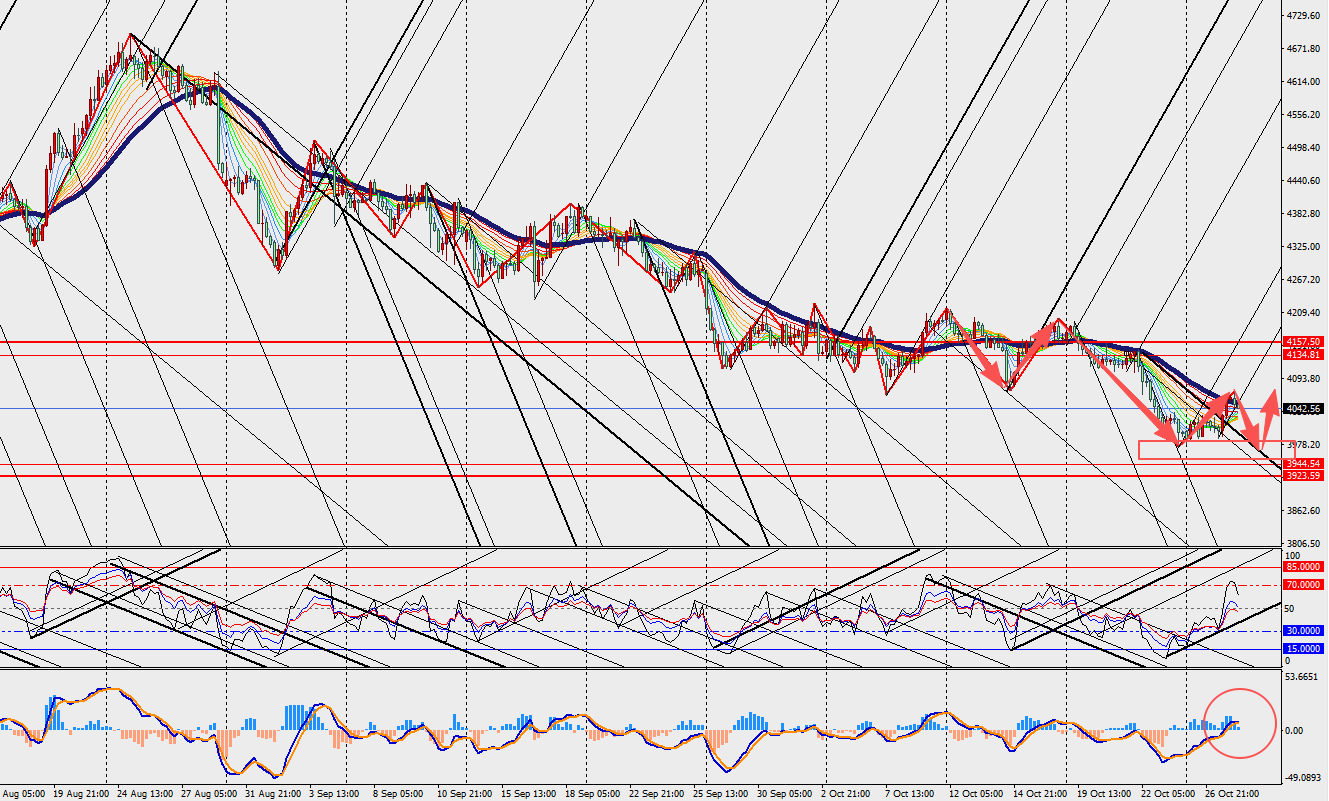Click the 53.6651 MACD scale value
This screenshot has height=801, width=1329.
click(1304, 677)
